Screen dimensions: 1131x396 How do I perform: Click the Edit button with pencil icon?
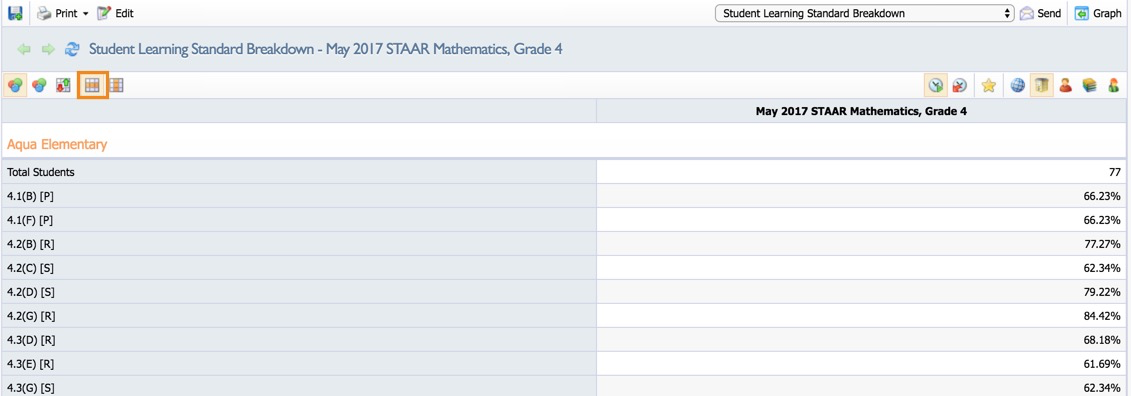click(115, 13)
